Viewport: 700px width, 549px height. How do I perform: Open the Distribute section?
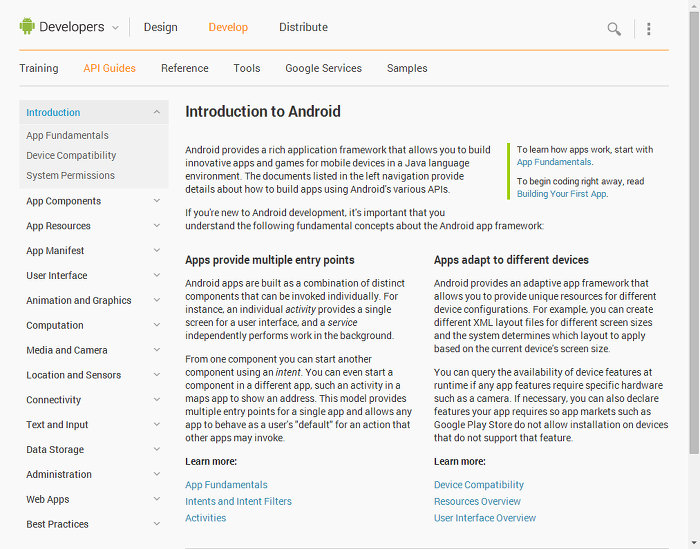coord(303,27)
